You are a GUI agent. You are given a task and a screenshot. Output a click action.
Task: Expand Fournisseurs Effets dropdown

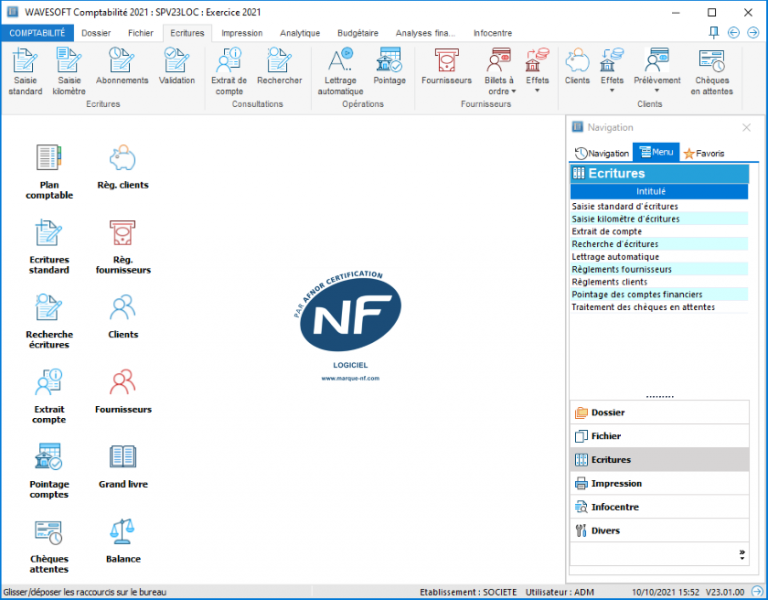tap(537, 91)
